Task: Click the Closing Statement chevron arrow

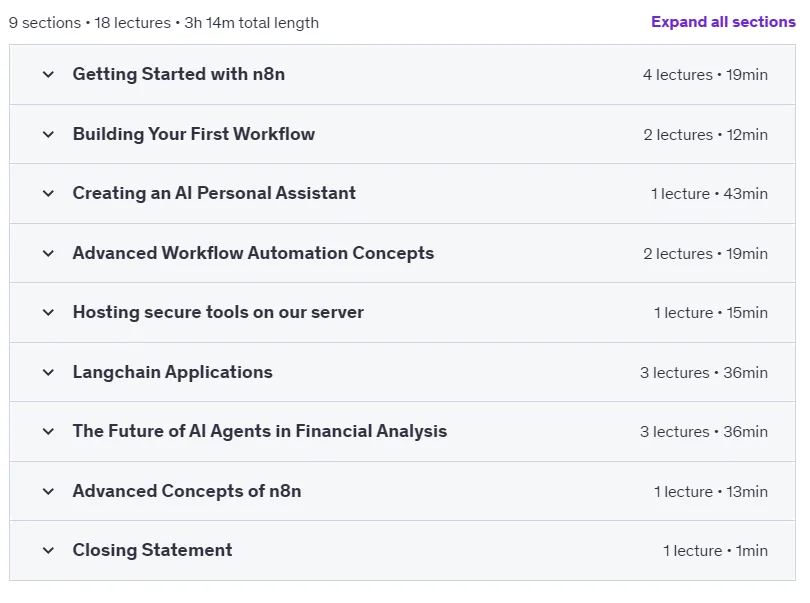Action: [x=48, y=550]
